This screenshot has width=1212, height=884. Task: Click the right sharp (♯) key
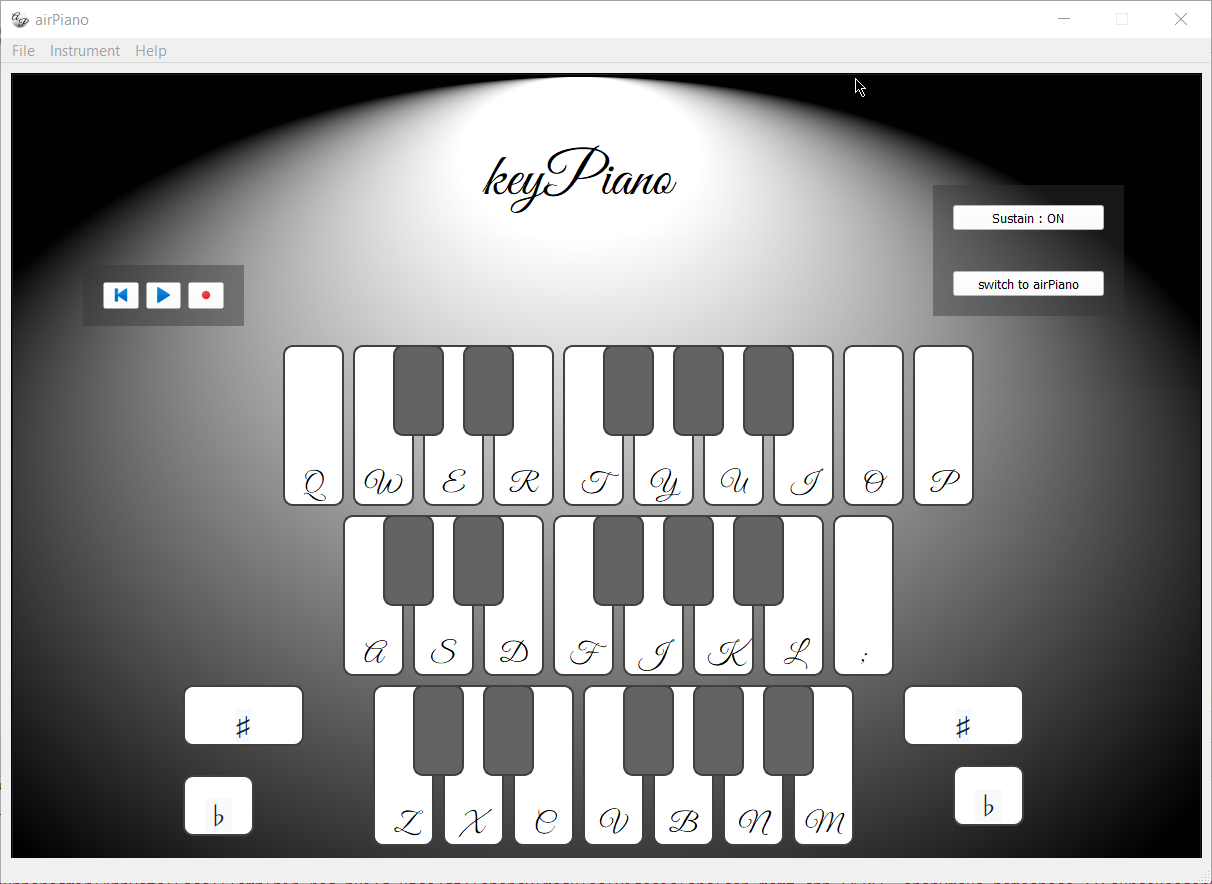[963, 716]
